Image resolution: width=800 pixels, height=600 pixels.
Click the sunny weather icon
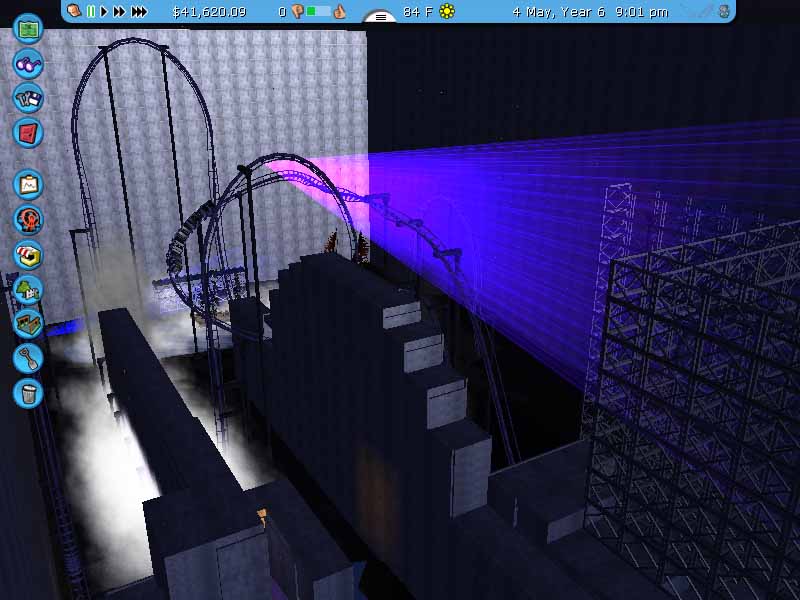[447, 11]
